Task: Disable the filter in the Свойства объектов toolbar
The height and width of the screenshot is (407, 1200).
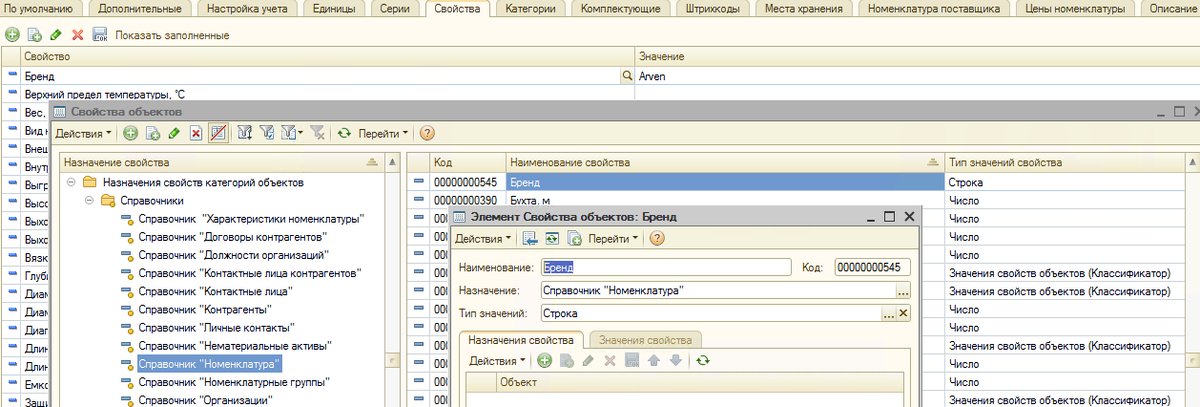Action: coord(316,133)
